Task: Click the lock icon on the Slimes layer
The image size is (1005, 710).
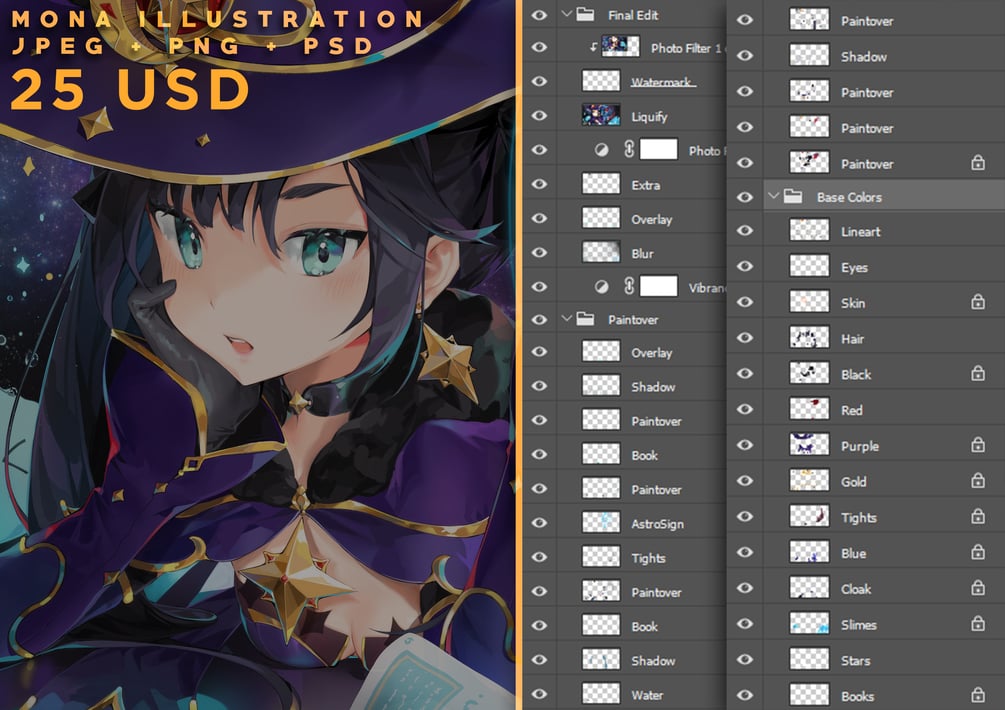Action: 977,623
